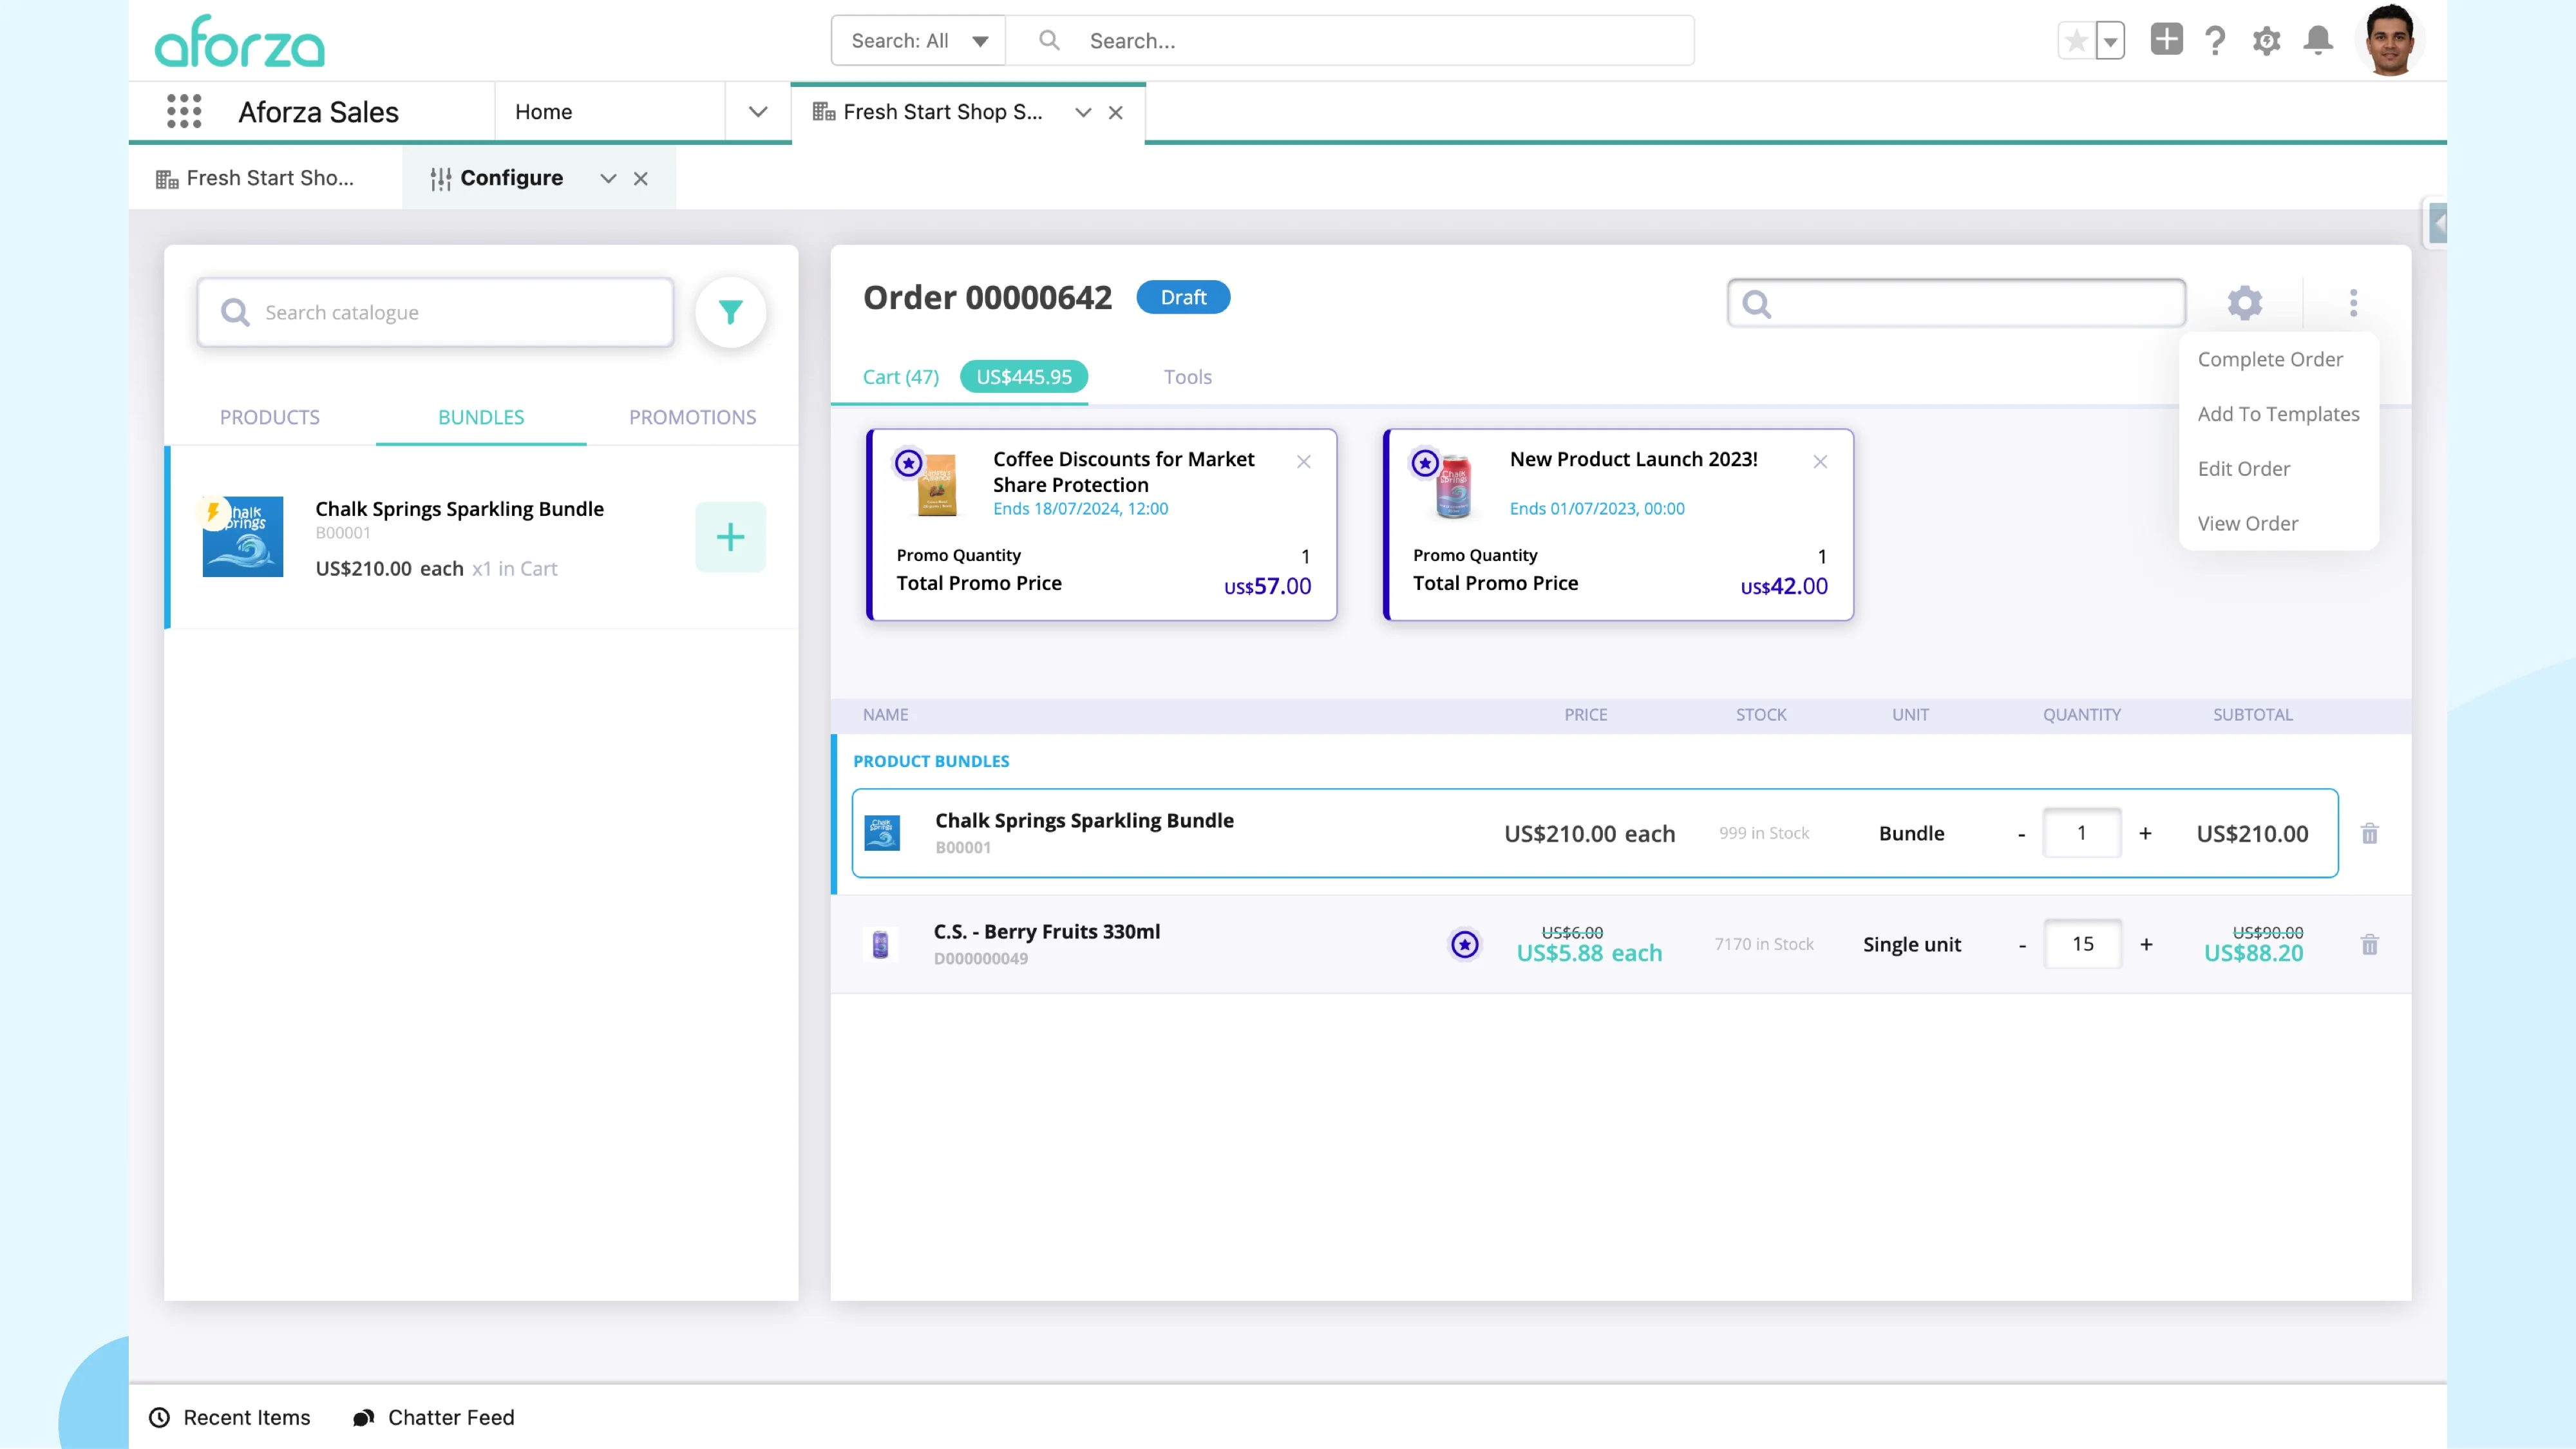The width and height of the screenshot is (2576, 1449).
Task: Select Add To Templates from menu
Action: (2278, 414)
